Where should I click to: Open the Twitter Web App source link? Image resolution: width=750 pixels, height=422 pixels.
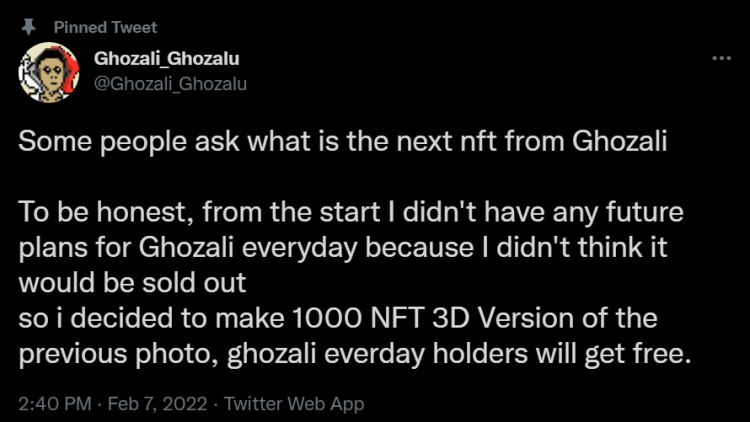coord(294,404)
